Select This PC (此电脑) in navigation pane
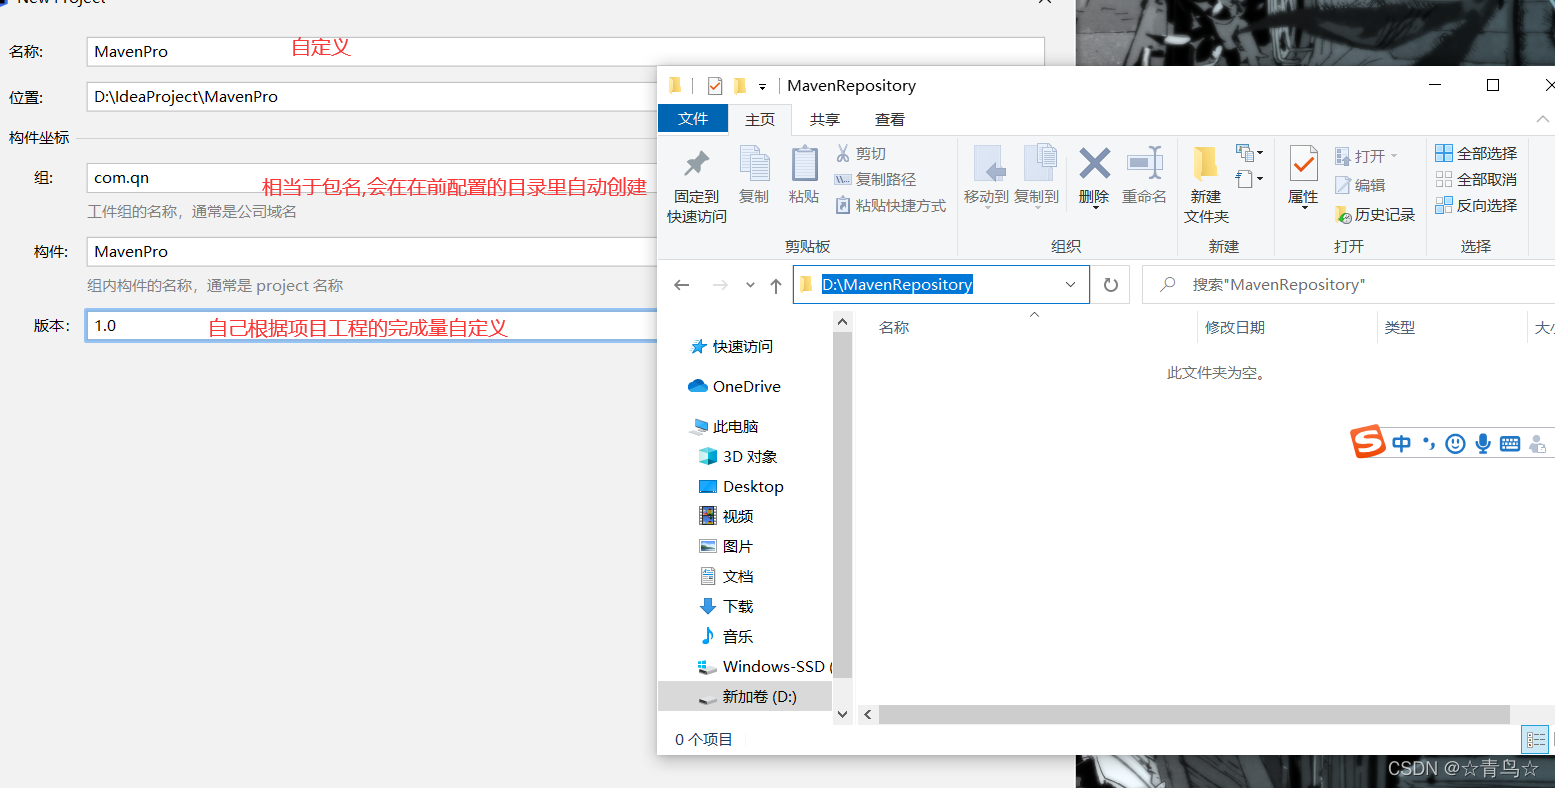The image size is (1555, 788). [724, 427]
